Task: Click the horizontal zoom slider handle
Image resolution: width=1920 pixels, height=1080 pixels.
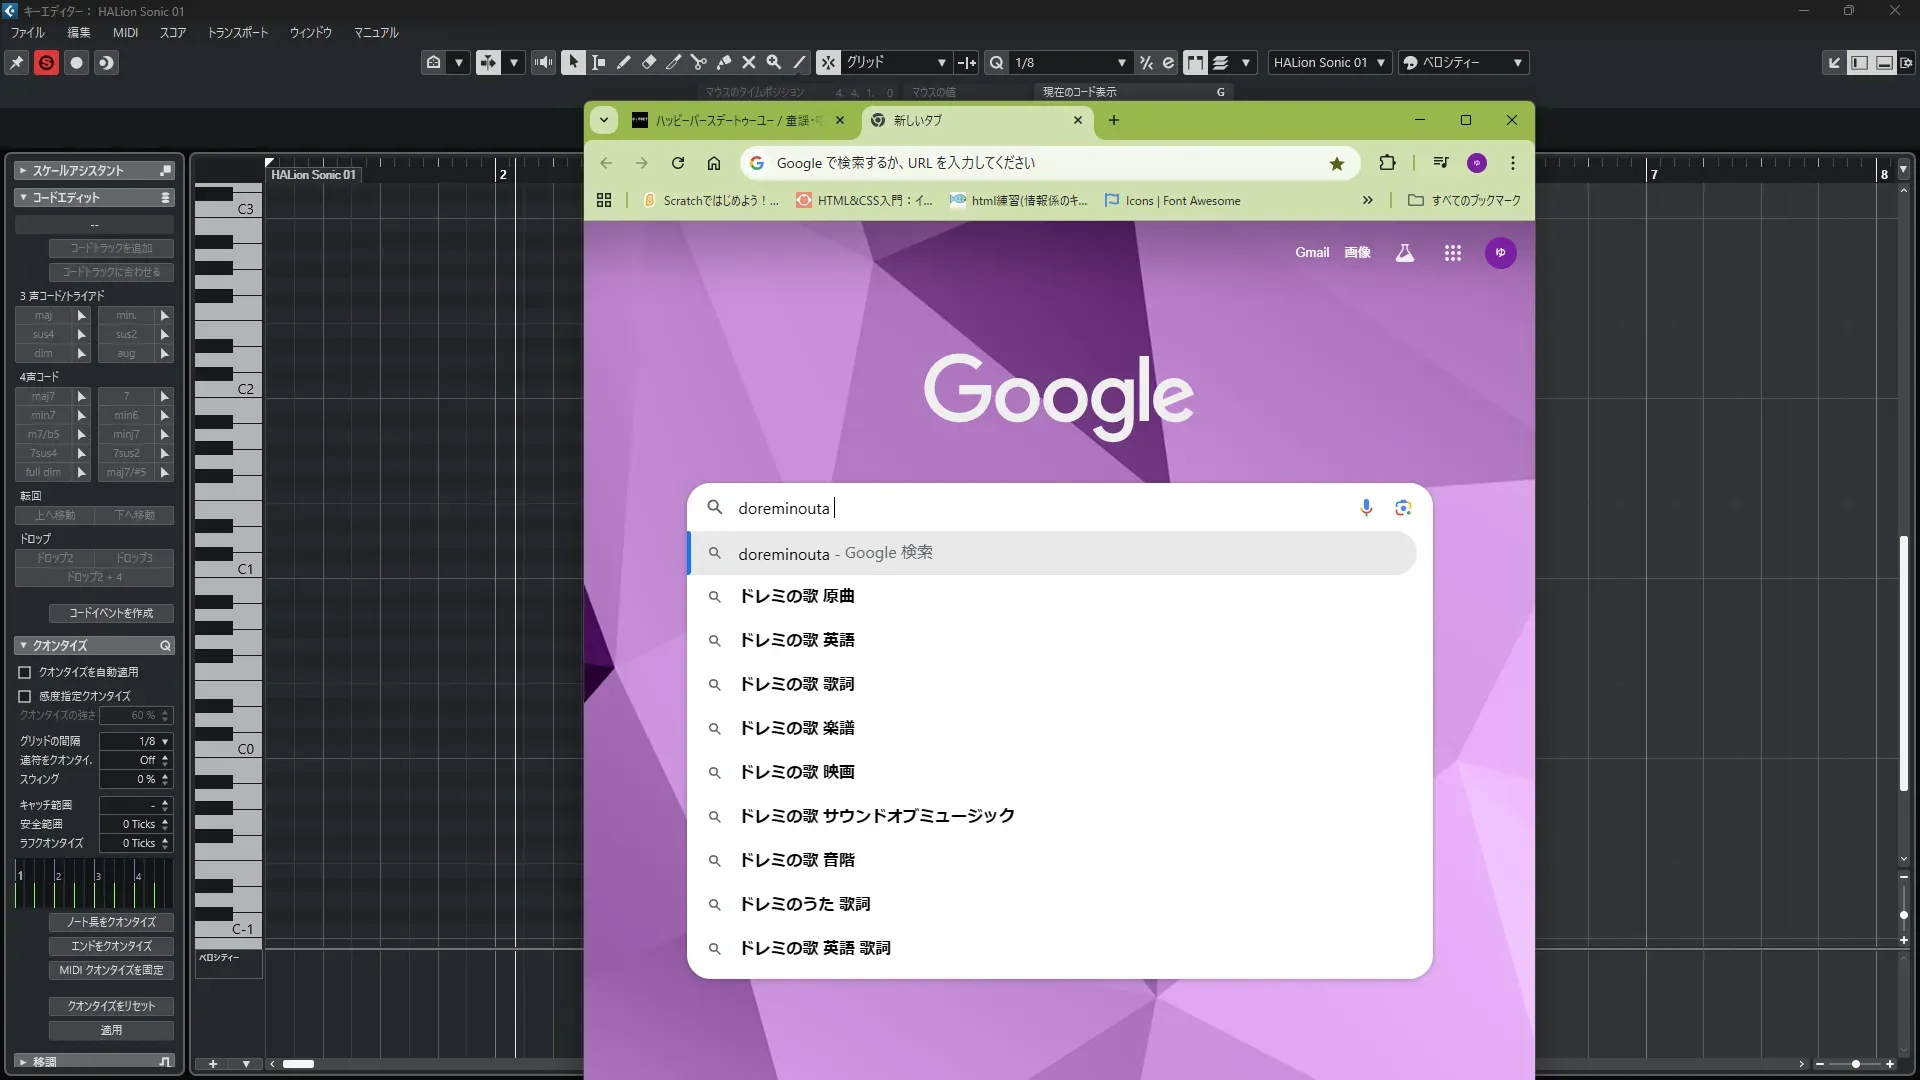Action: 1855,1064
